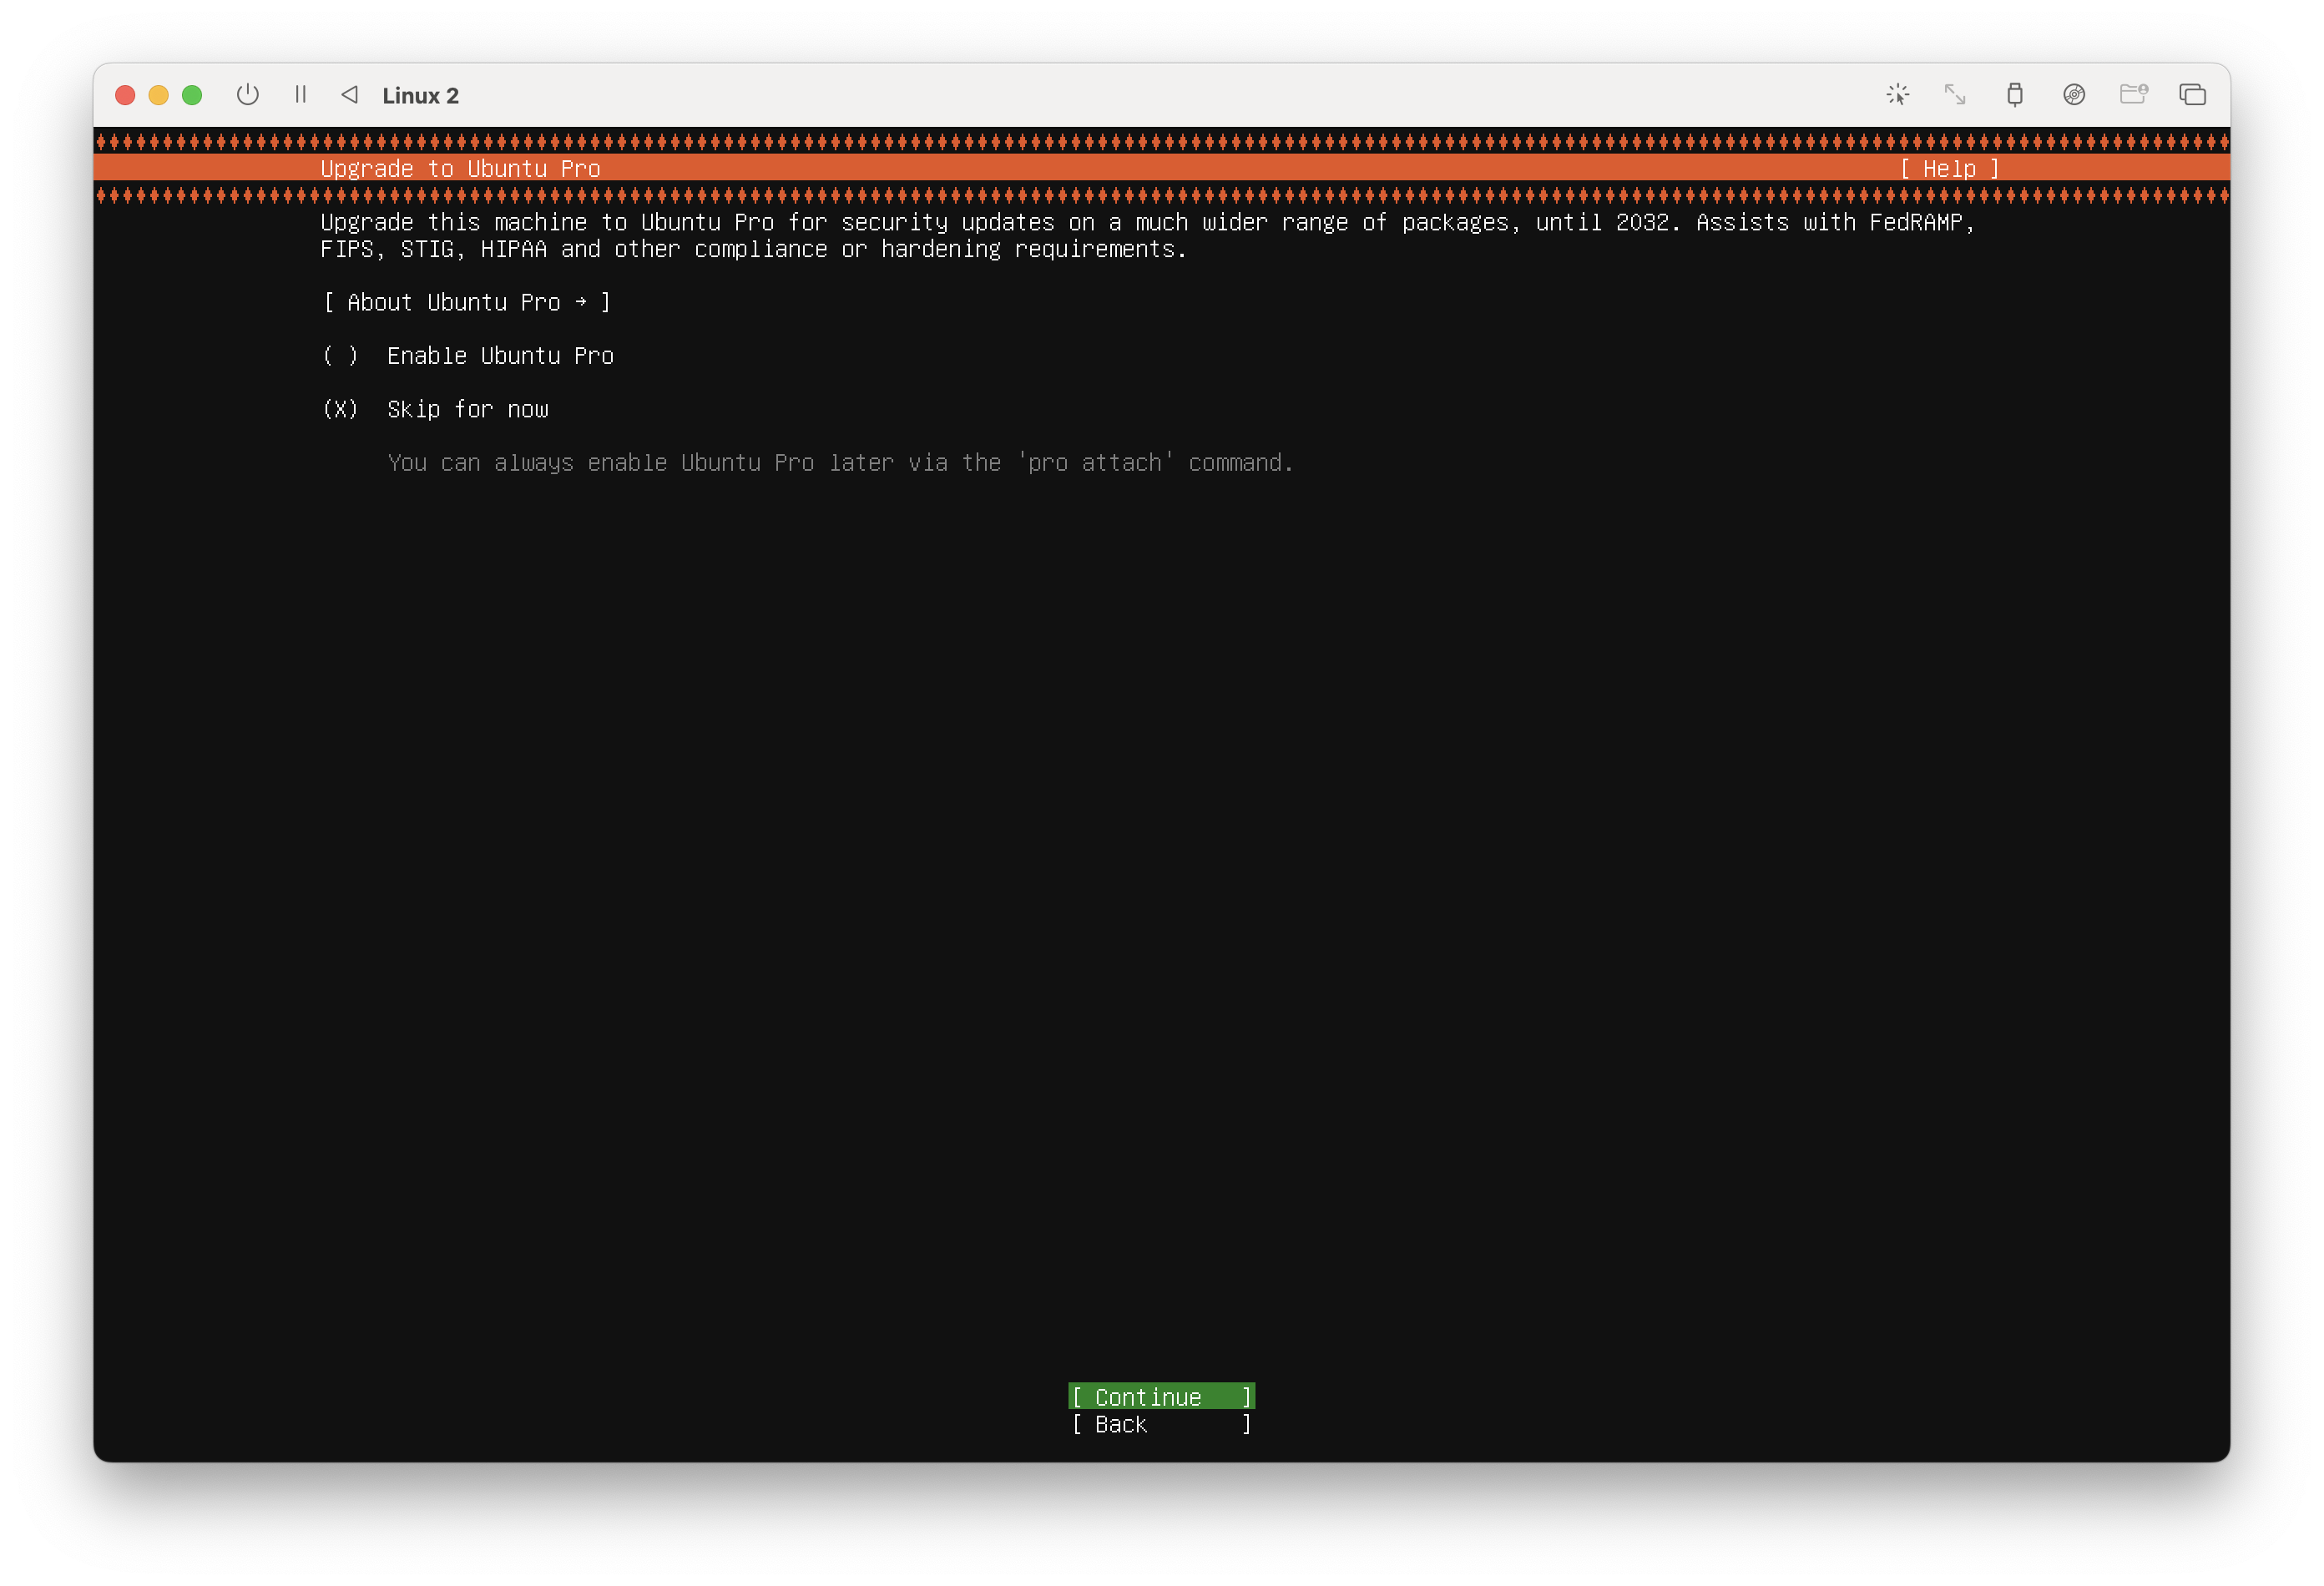Open the Help menu in the header
The height and width of the screenshot is (1586, 2324).
1949,169
